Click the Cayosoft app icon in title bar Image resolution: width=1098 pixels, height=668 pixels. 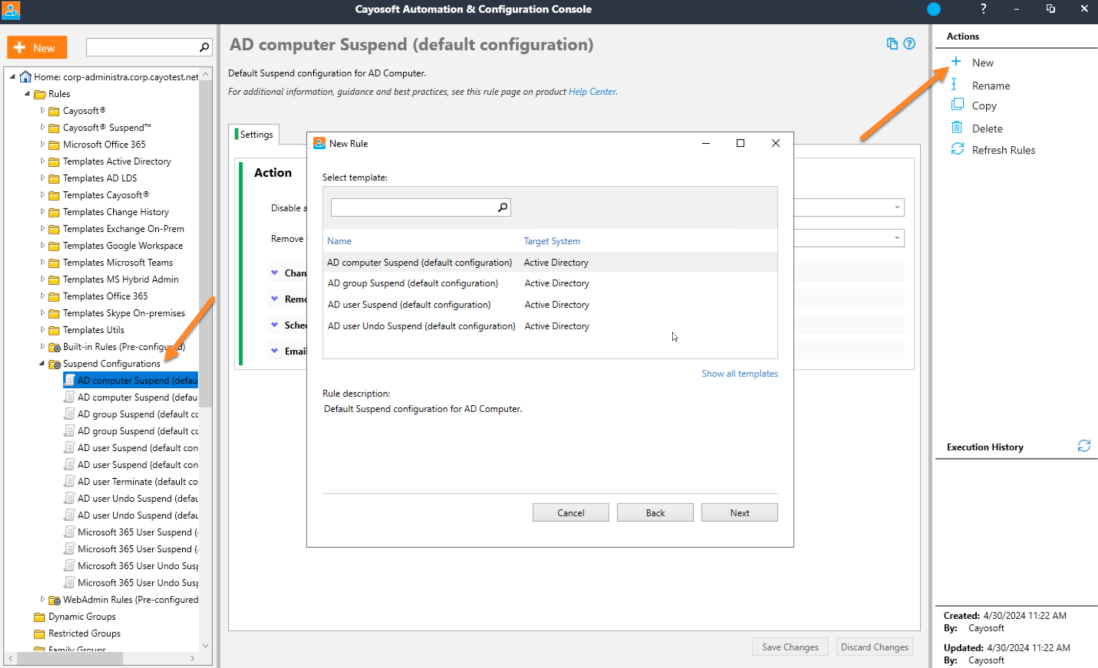(x=11, y=10)
